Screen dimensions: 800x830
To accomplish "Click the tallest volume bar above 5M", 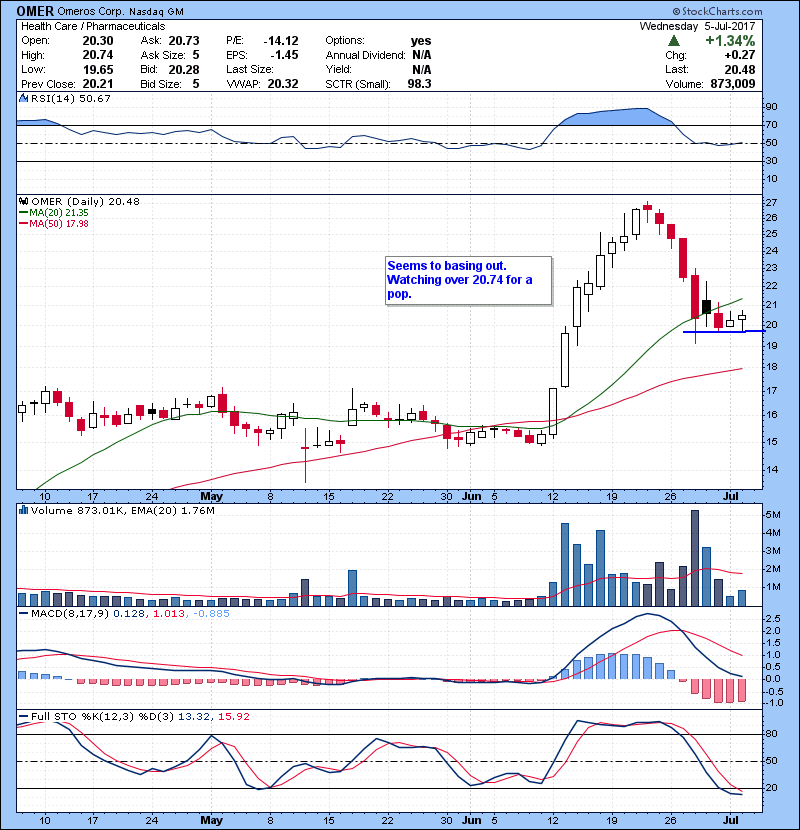I will 695,558.
